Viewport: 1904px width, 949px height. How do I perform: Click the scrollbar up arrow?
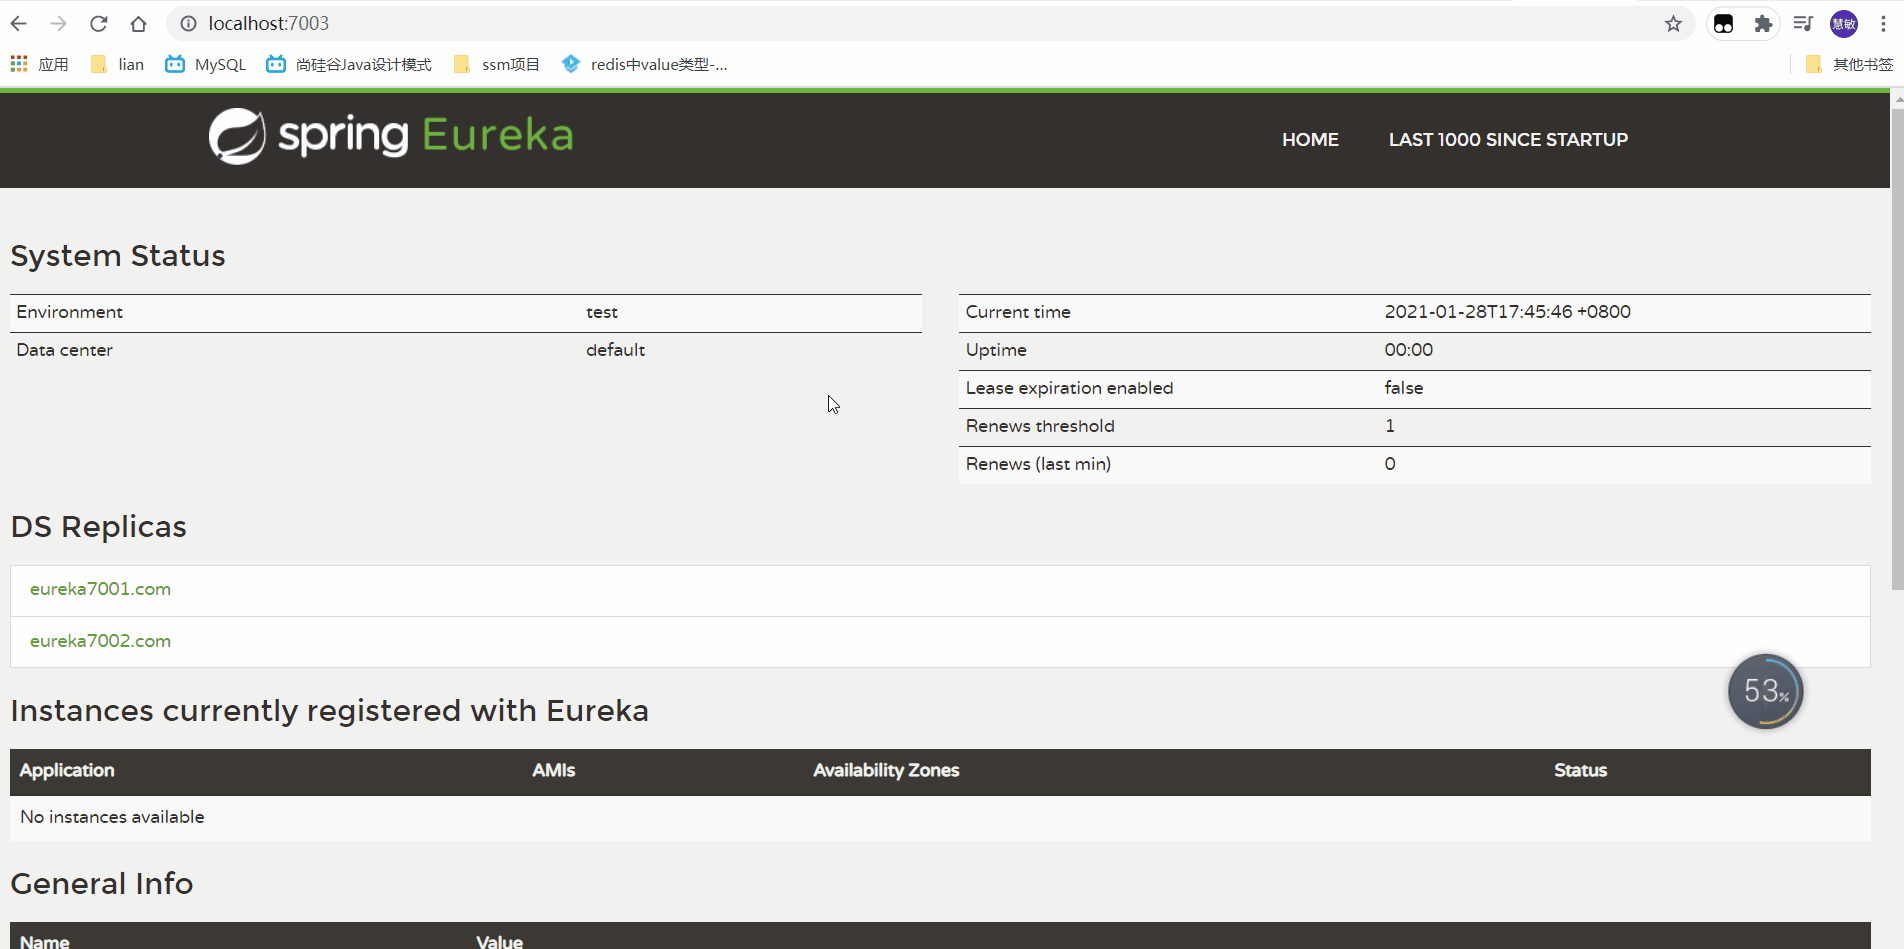point(1897,99)
